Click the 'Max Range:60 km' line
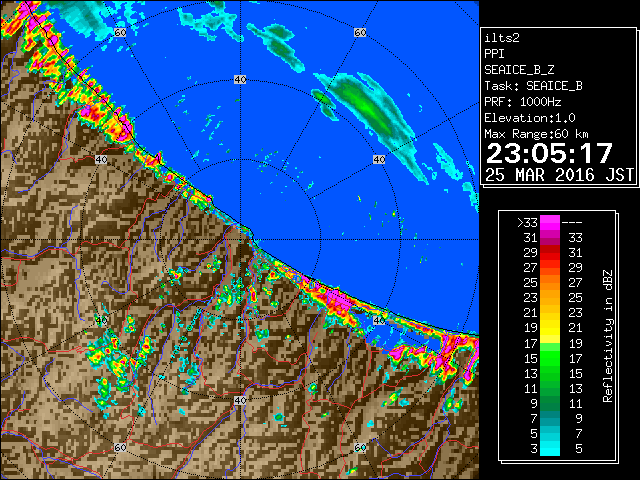This screenshot has width=640, height=480. pos(536,134)
